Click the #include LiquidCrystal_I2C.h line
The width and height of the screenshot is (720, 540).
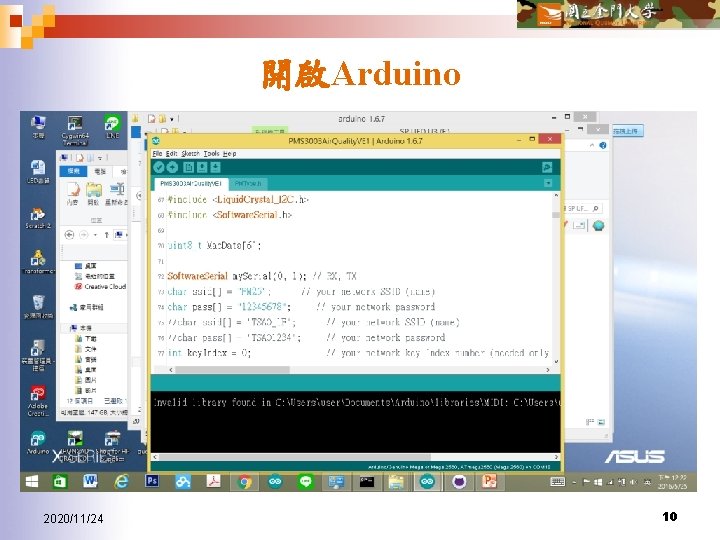click(238, 199)
